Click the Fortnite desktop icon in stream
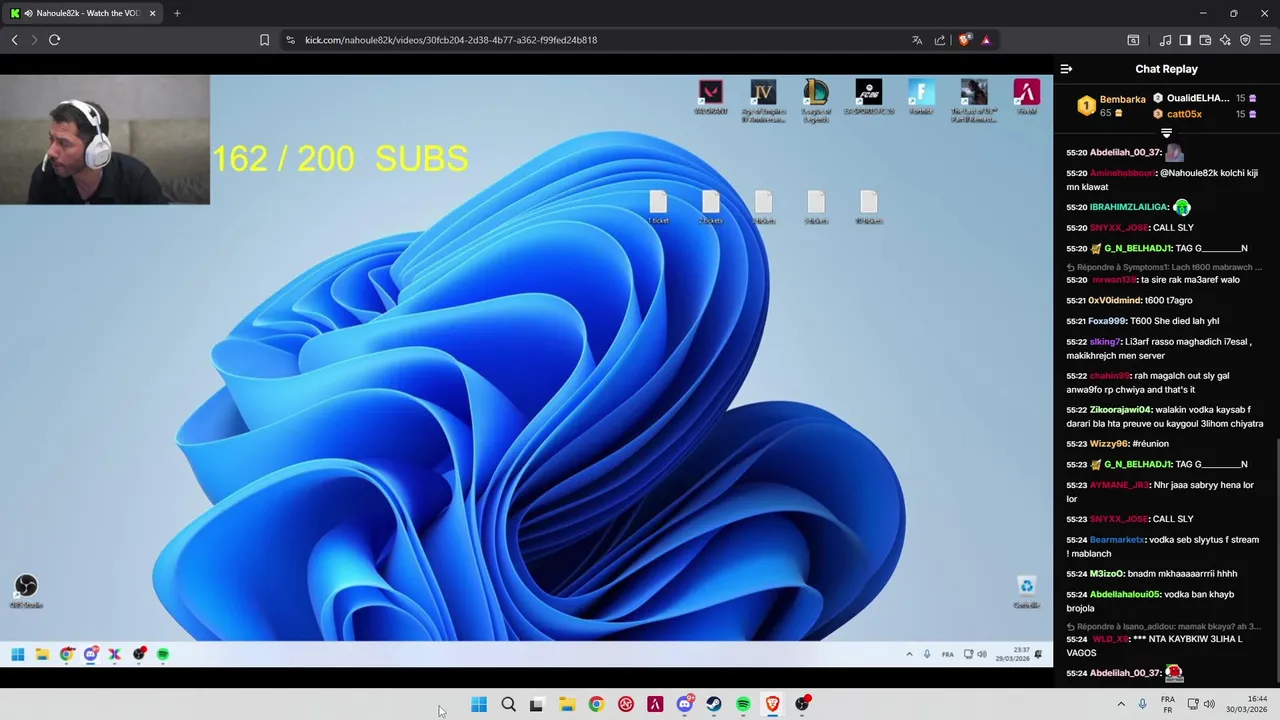The width and height of the screenshot is (1280, 720). 921,97
